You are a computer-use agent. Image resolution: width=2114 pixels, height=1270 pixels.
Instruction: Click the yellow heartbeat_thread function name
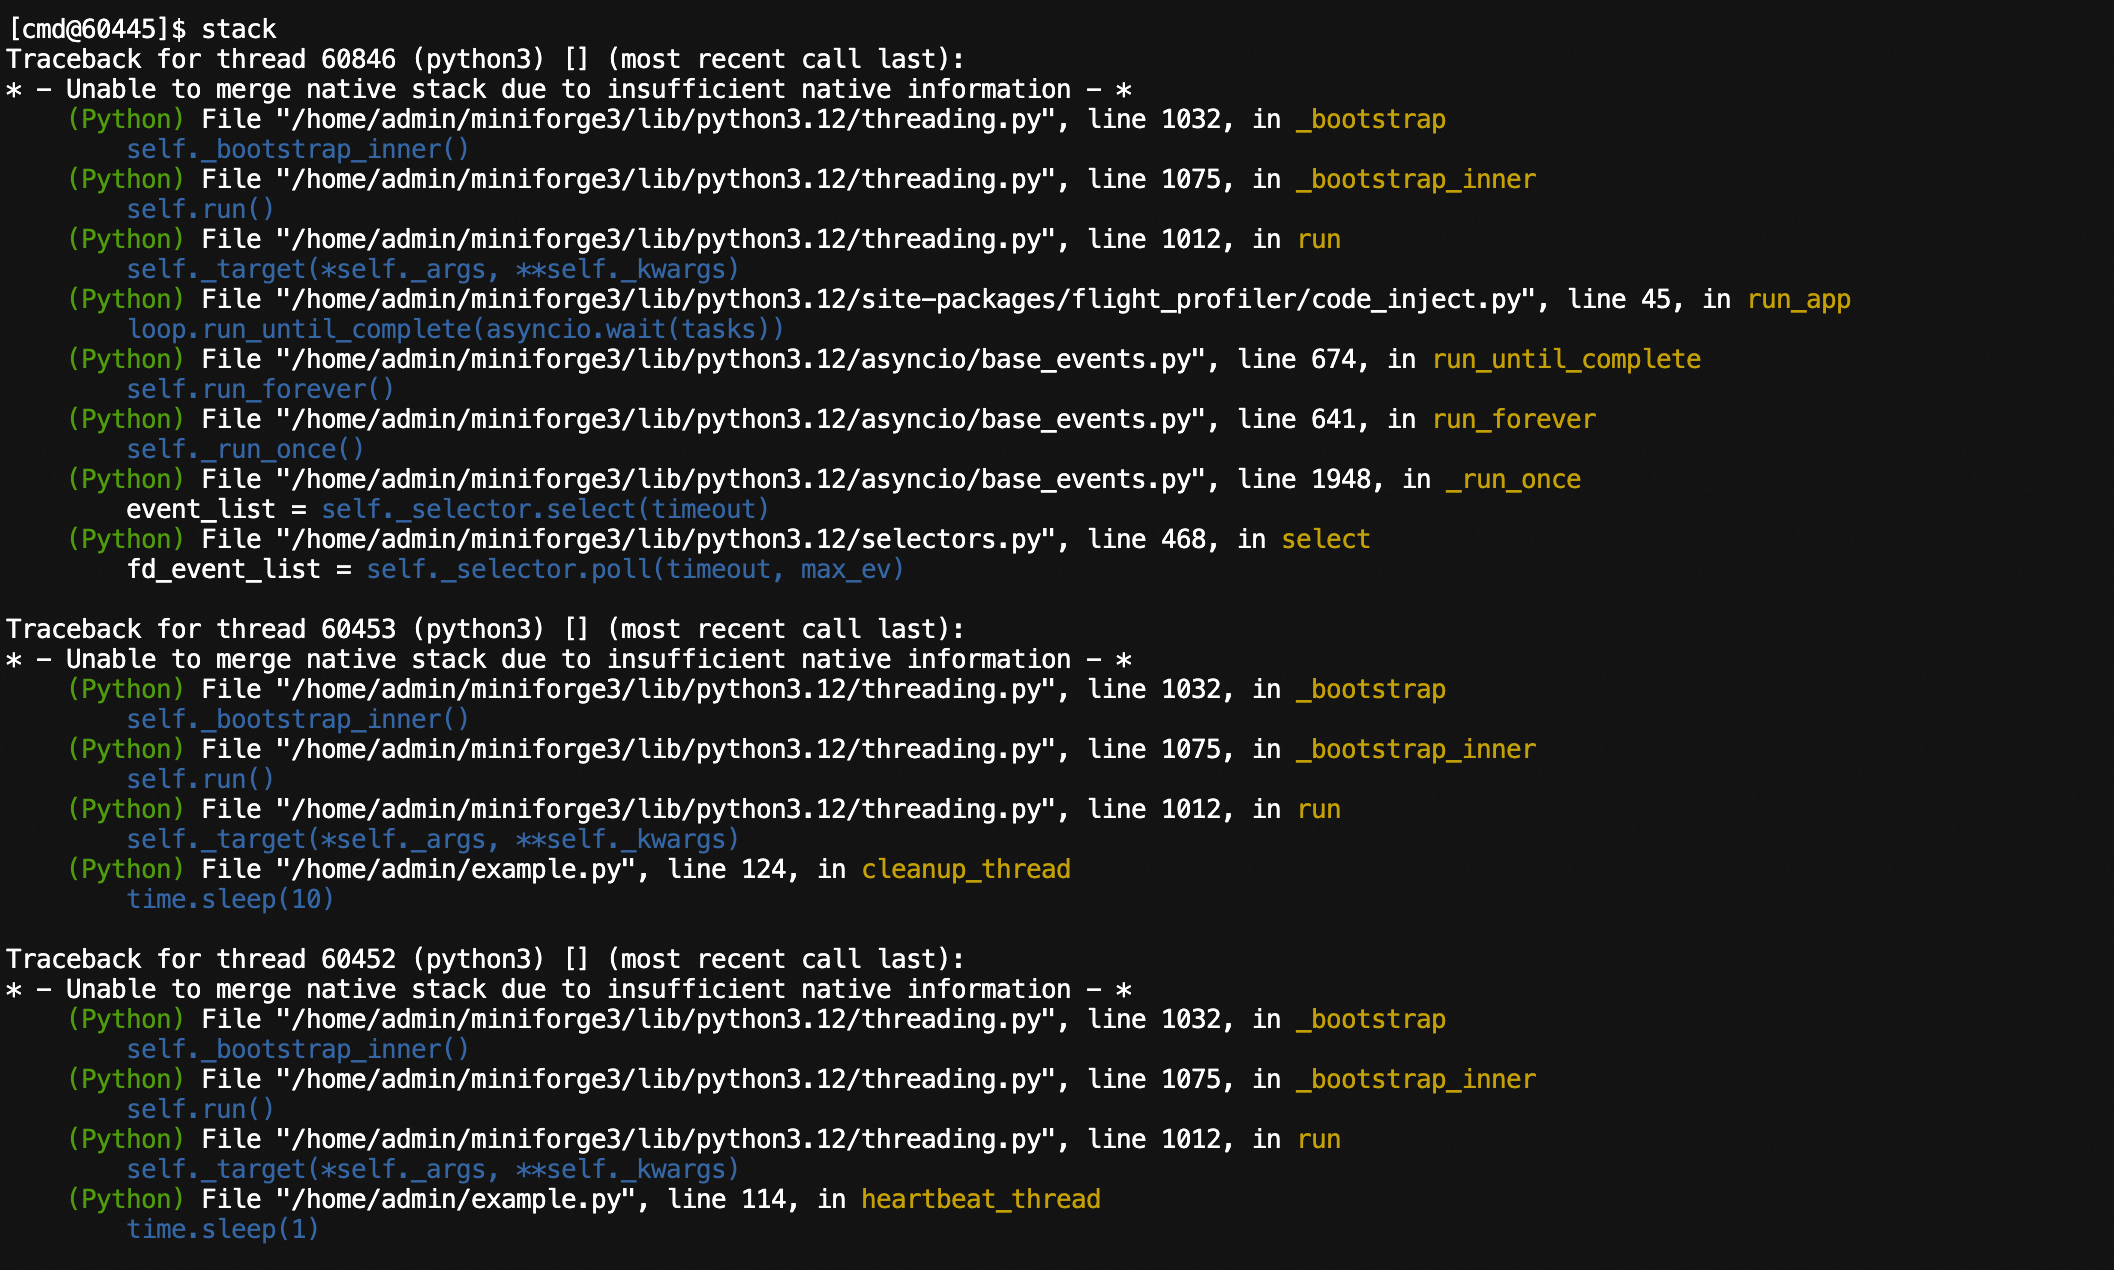coord(980,1199)
